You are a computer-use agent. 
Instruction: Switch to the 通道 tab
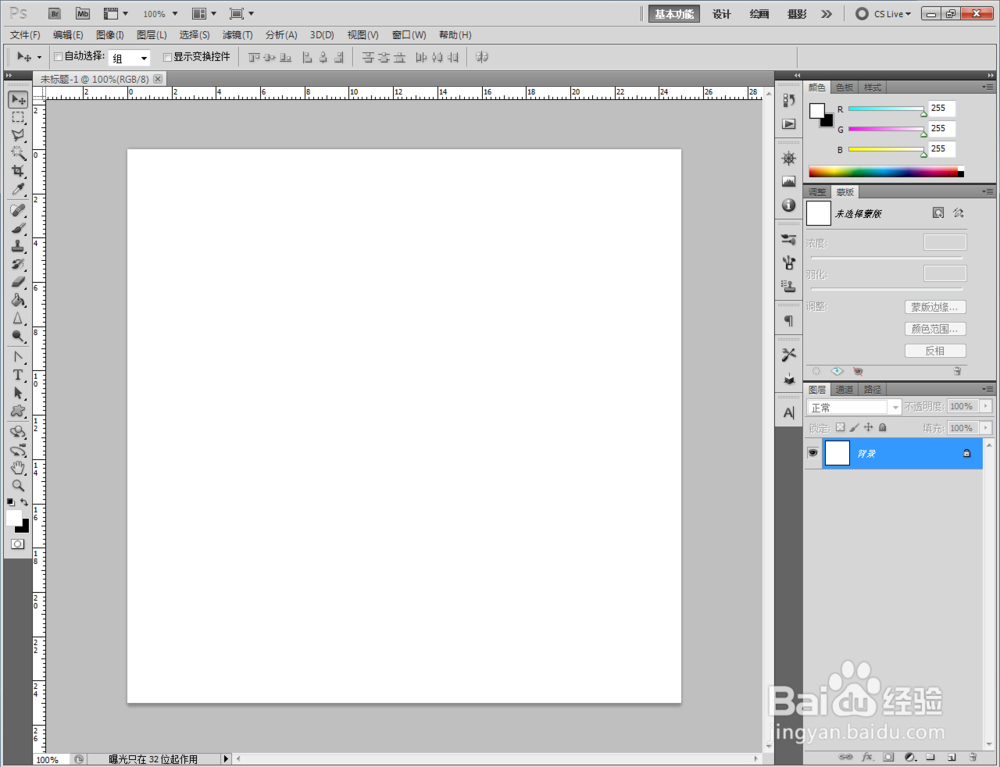tap(844, 389)
